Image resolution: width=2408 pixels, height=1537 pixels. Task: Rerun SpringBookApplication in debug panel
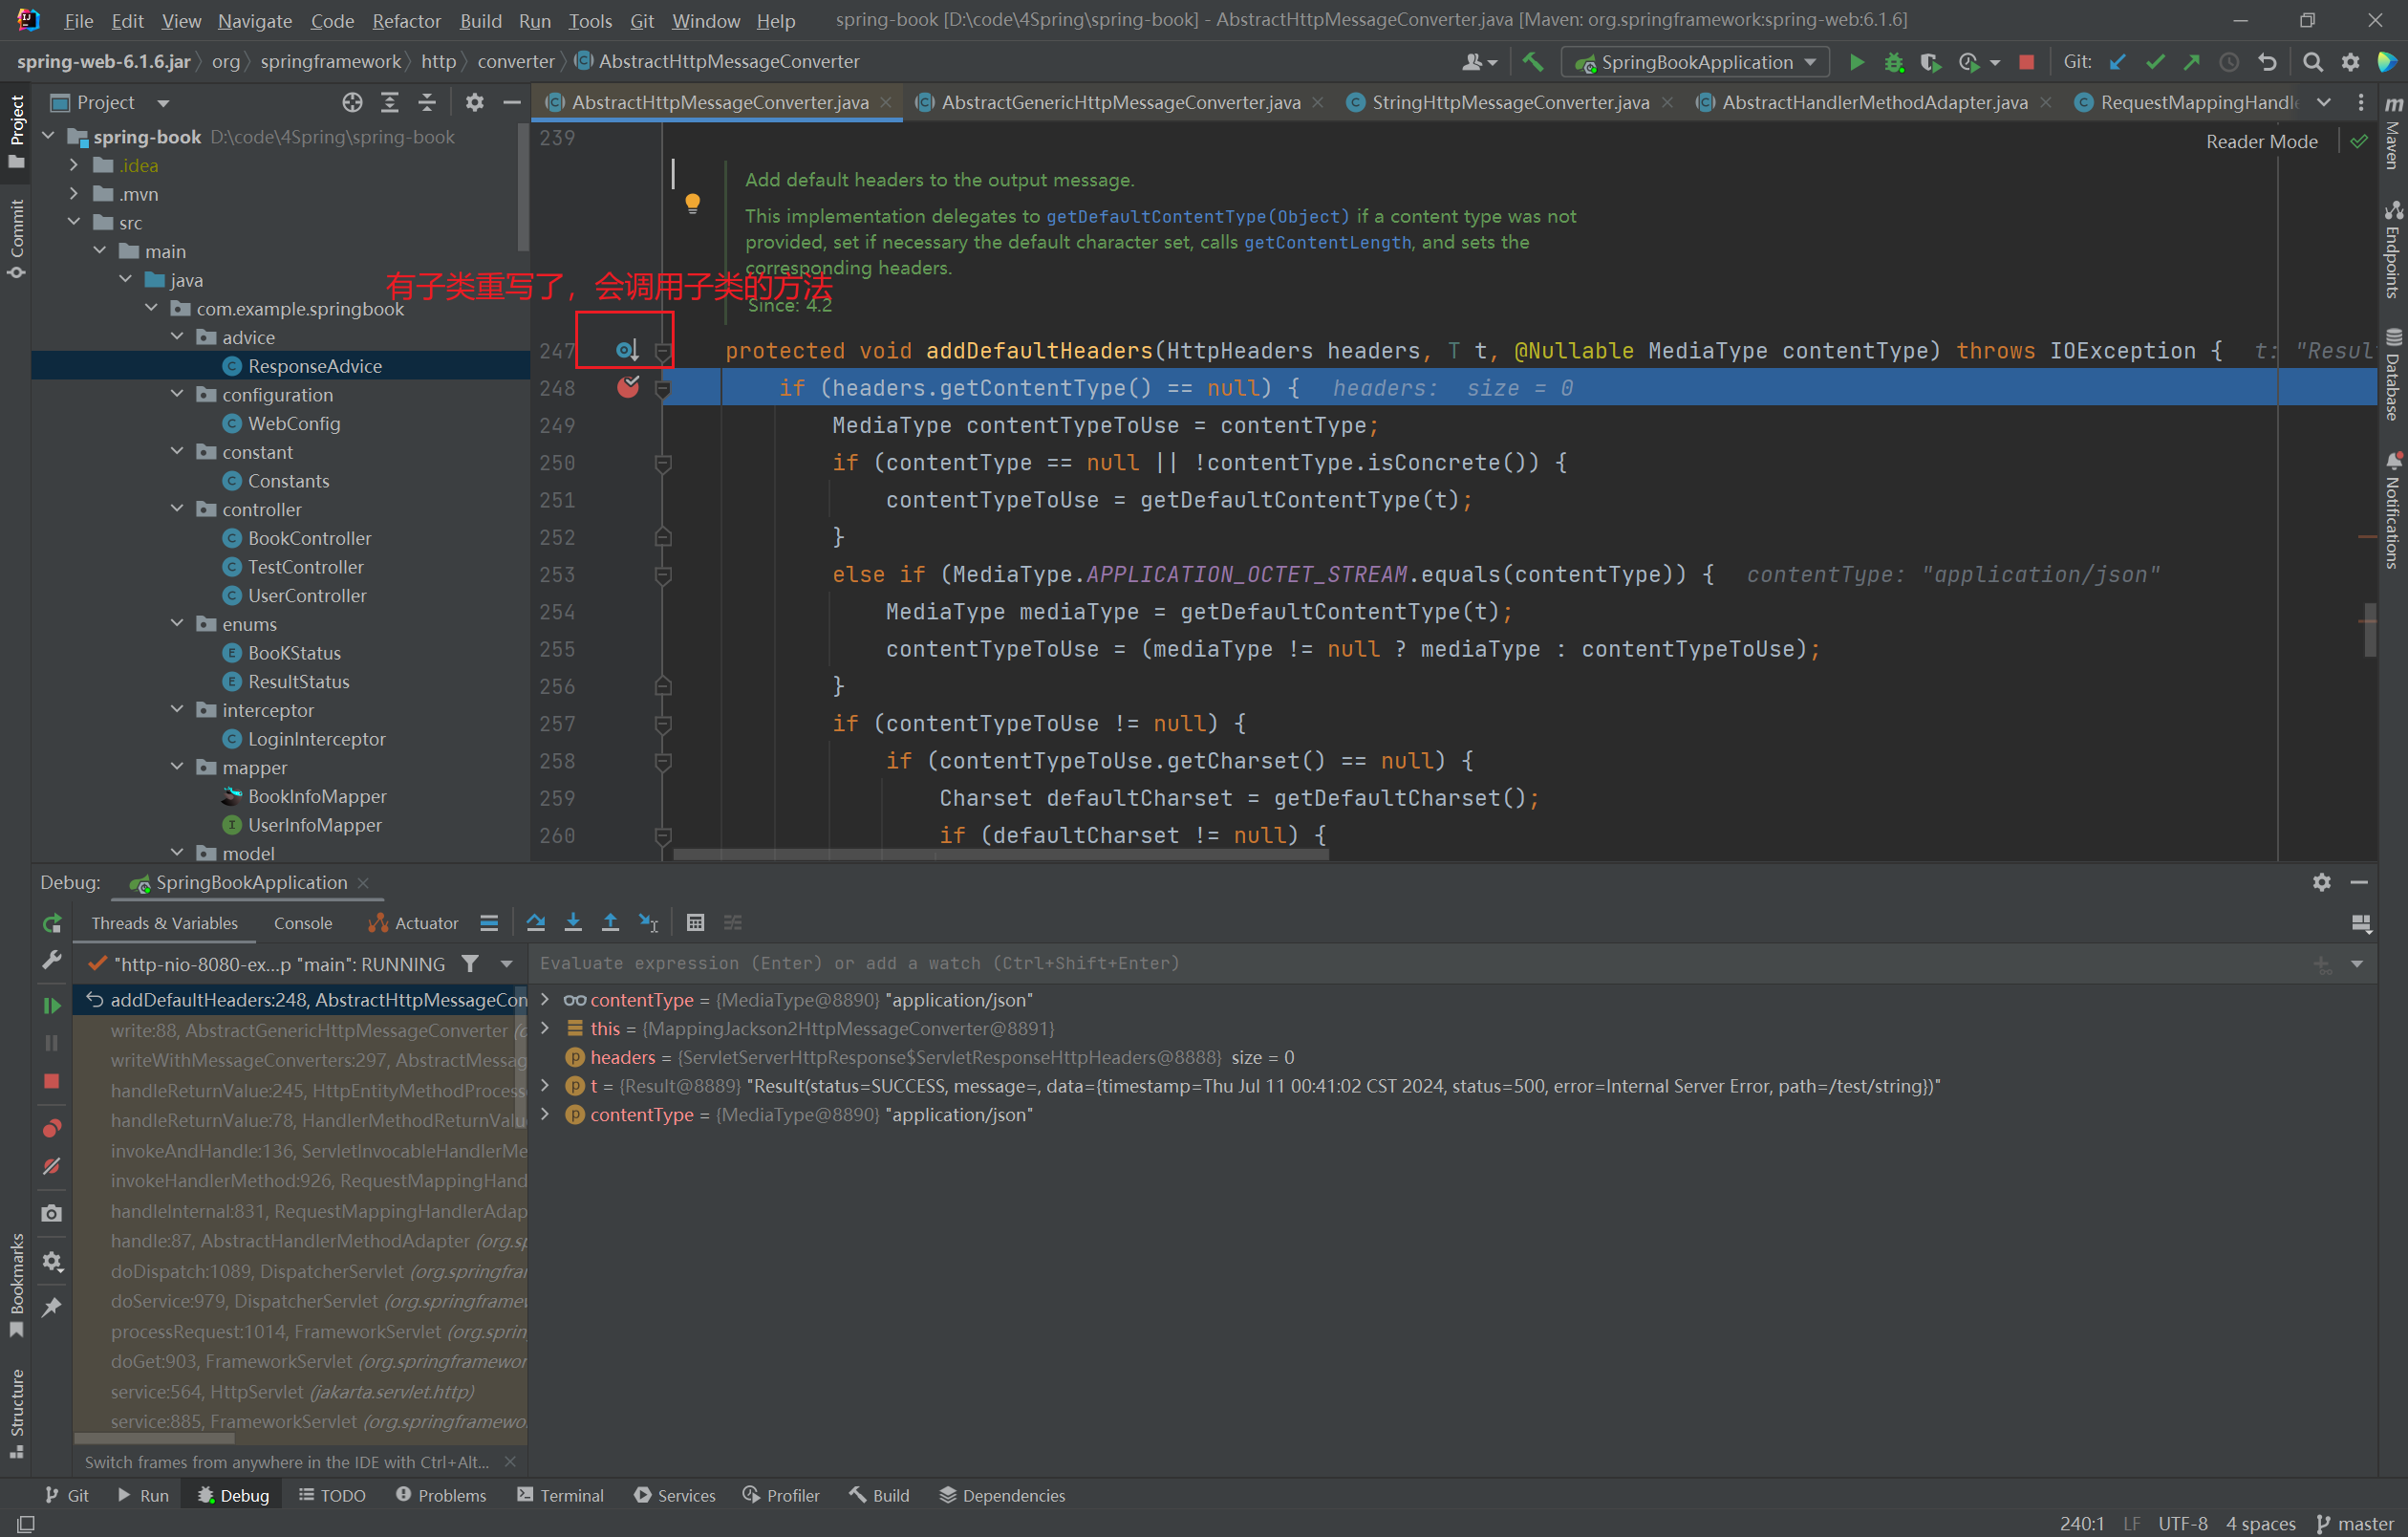52,923
